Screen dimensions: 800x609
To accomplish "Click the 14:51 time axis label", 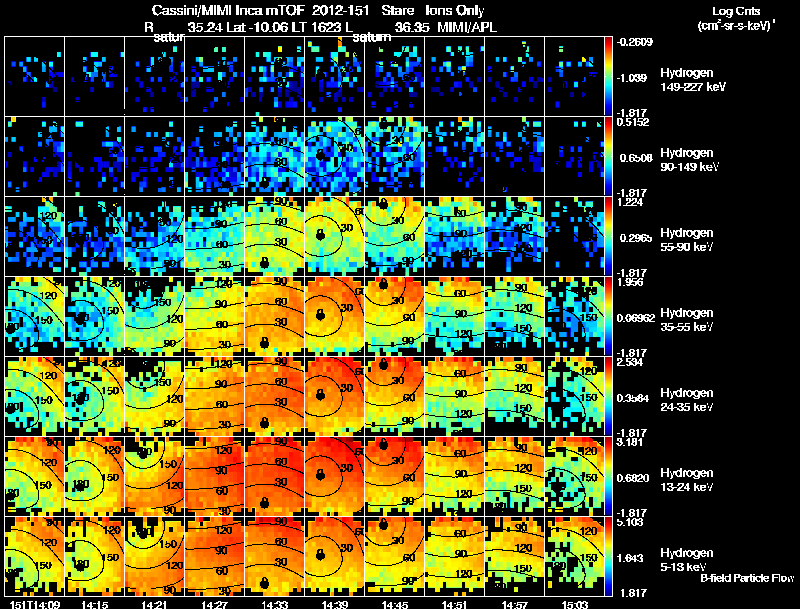I will pyautogui.click(x=455, y=605).
